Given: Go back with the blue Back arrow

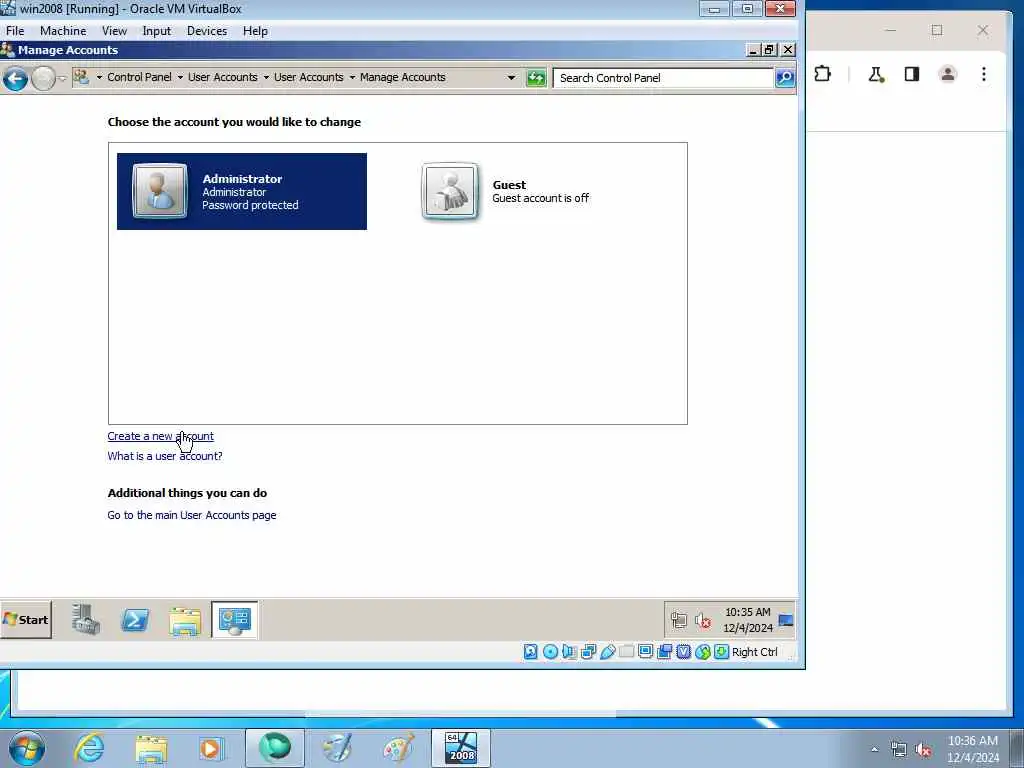Looking at the screenshot, I should click(x=15, y=79).
